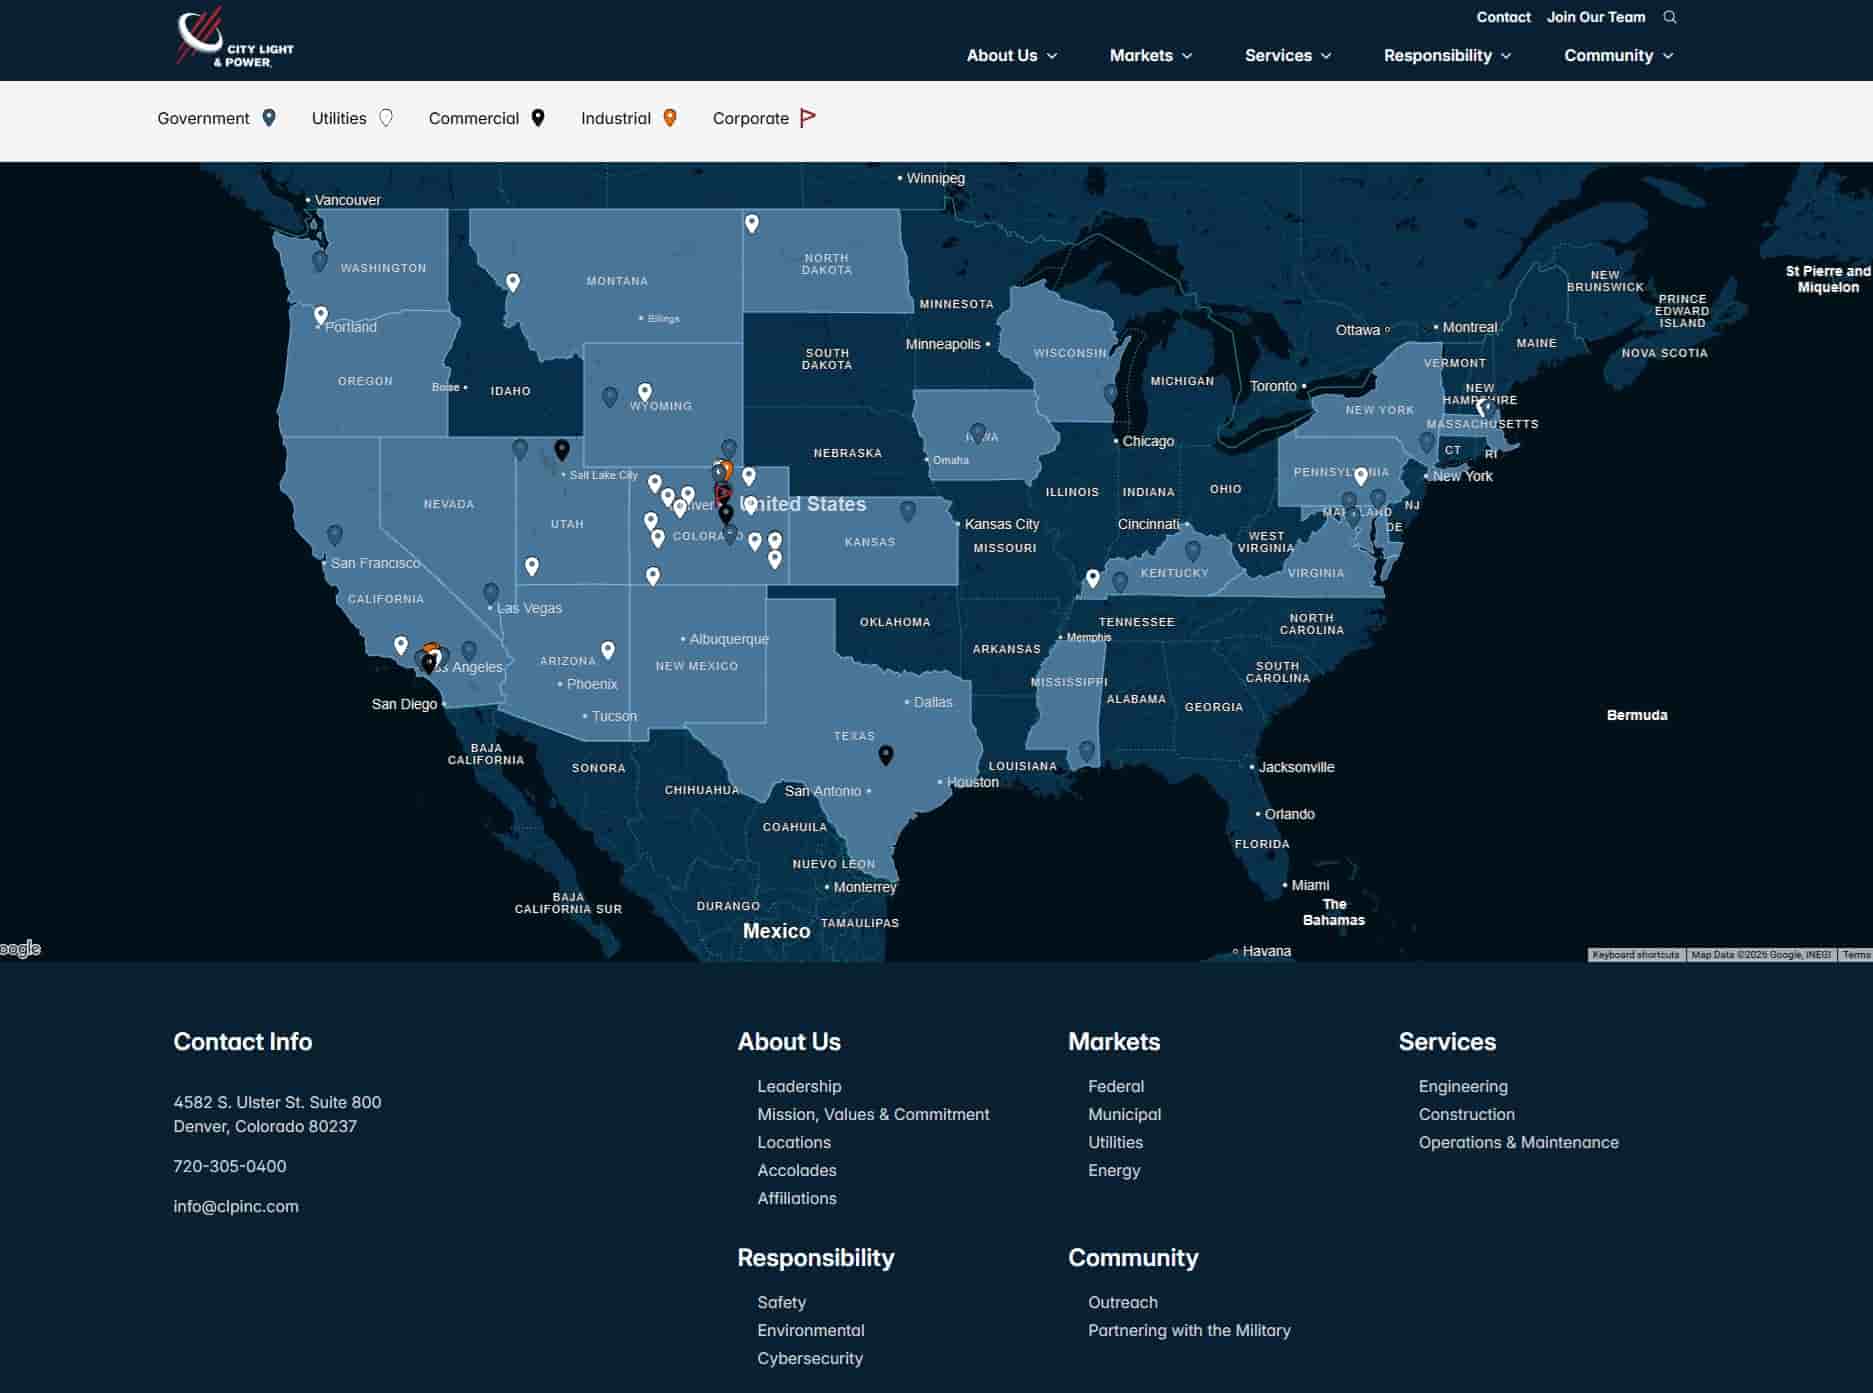
Task: Select the pin in Mississippi near Louisiana
Action: click(x=1087, y=750)
